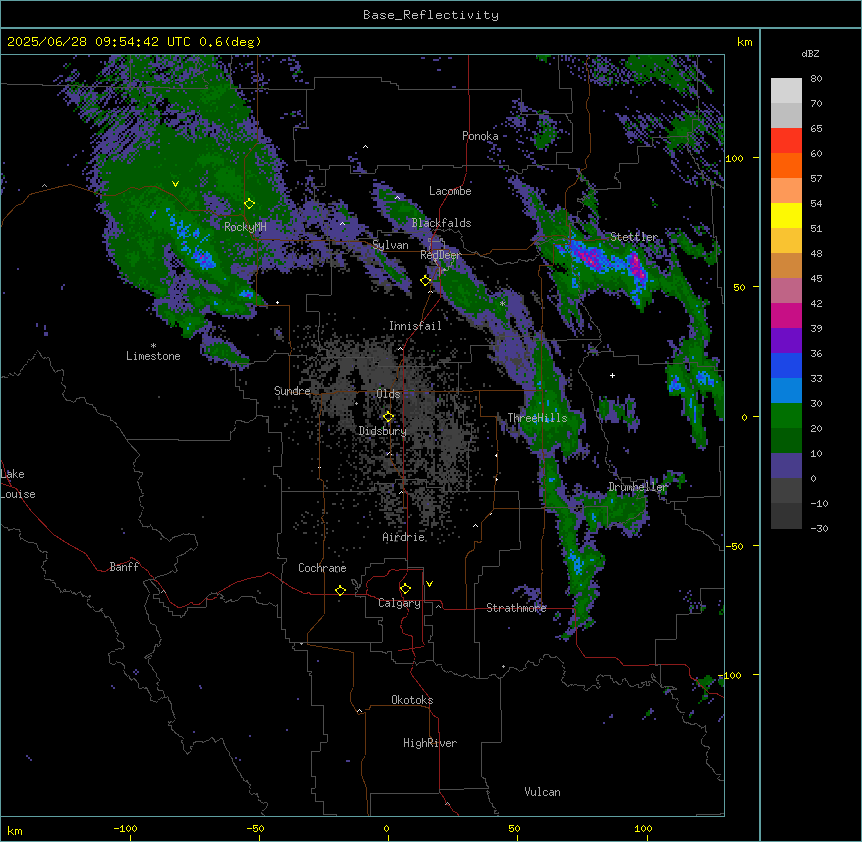Image resolution: width=862 pixels, height=842 pixels.
Task: Select the orange 60 dBZ legend swatch
Action: click(x=786, y=165)
